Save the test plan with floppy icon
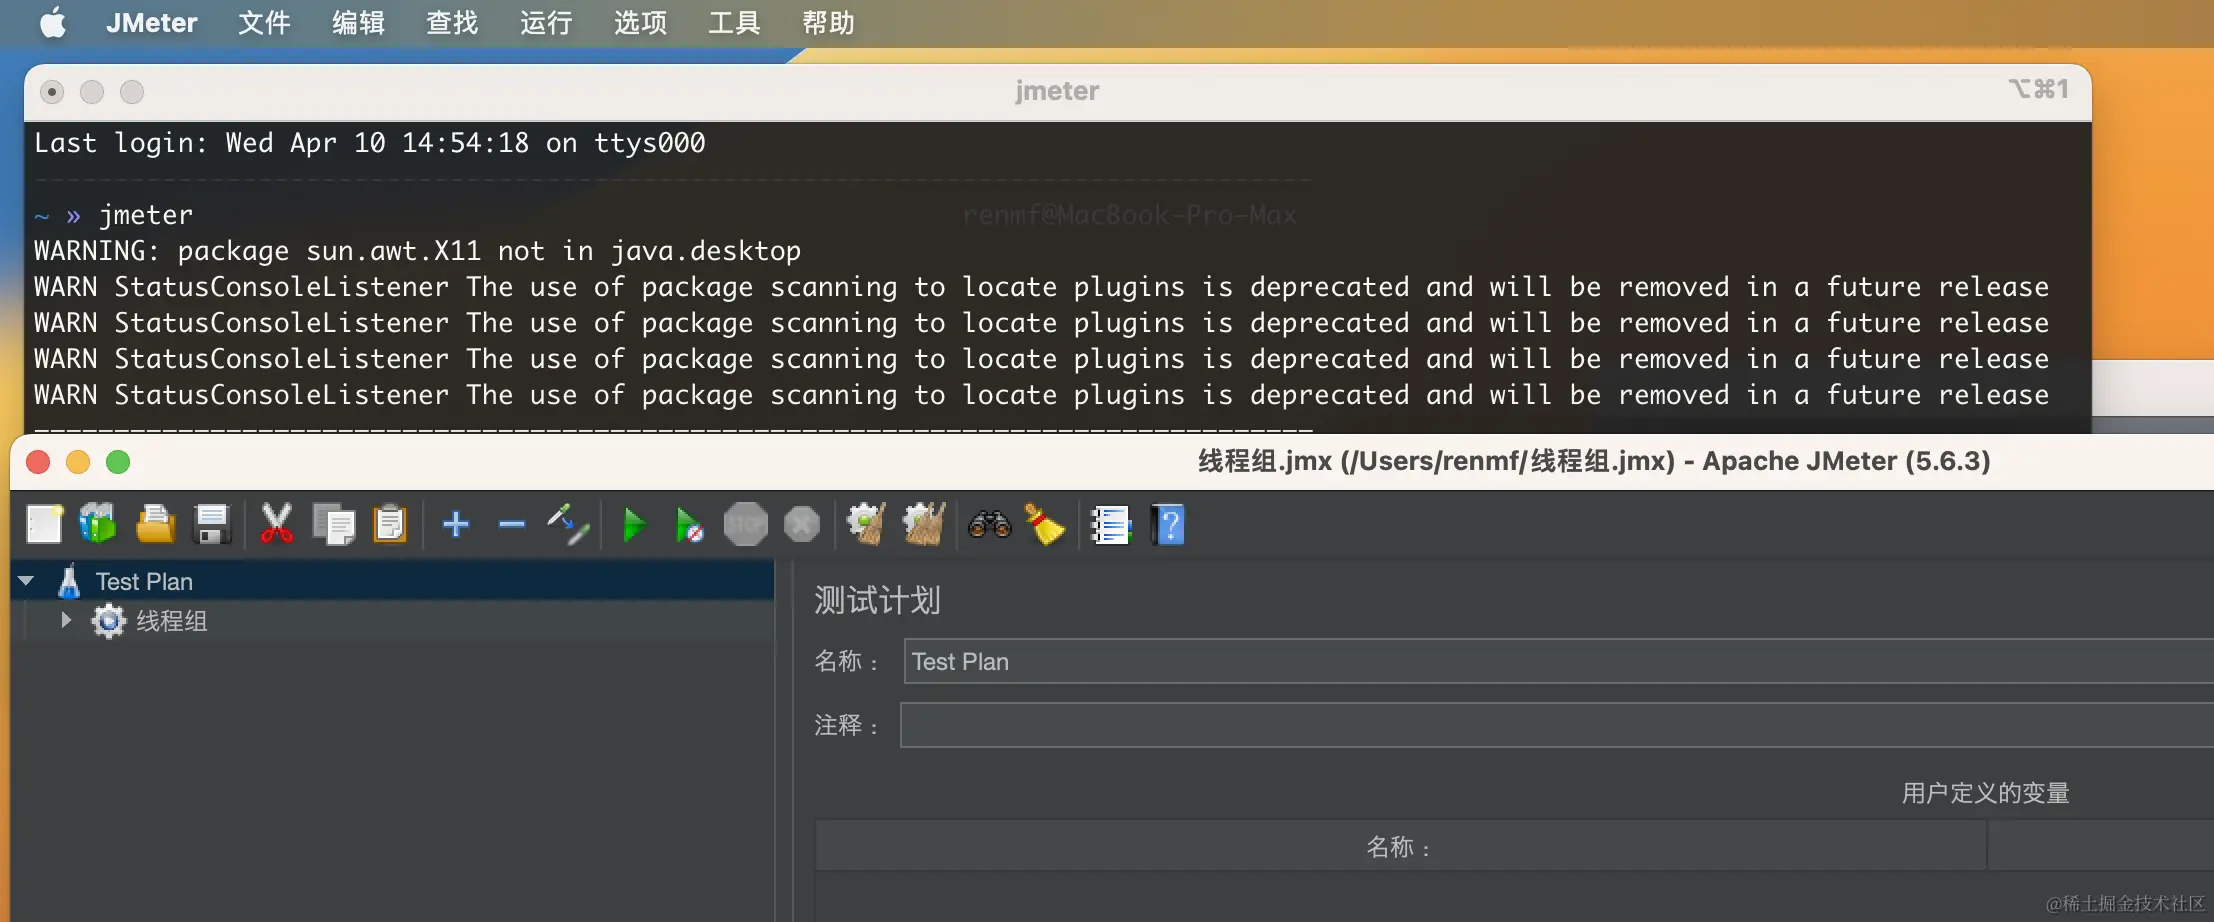Screen dimensions: 2214x922 tap(212, 524)
